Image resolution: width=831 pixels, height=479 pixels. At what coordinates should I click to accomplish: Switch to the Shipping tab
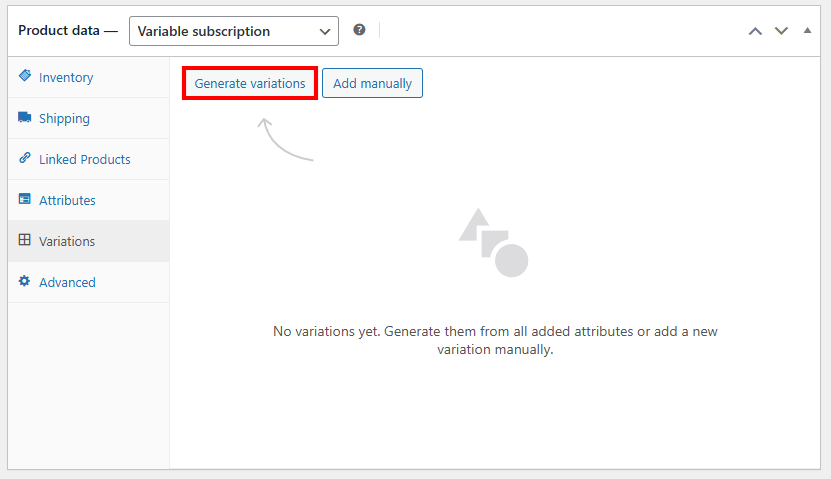click(64, 118)
